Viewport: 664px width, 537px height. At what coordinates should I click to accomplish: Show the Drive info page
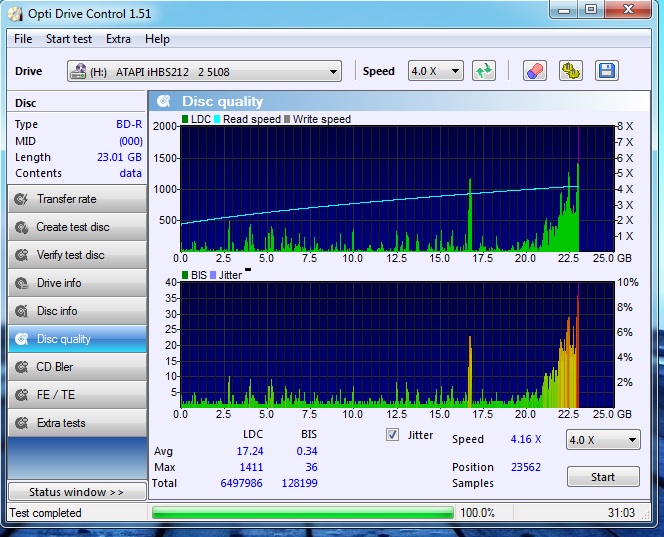(x=77, y=283)
